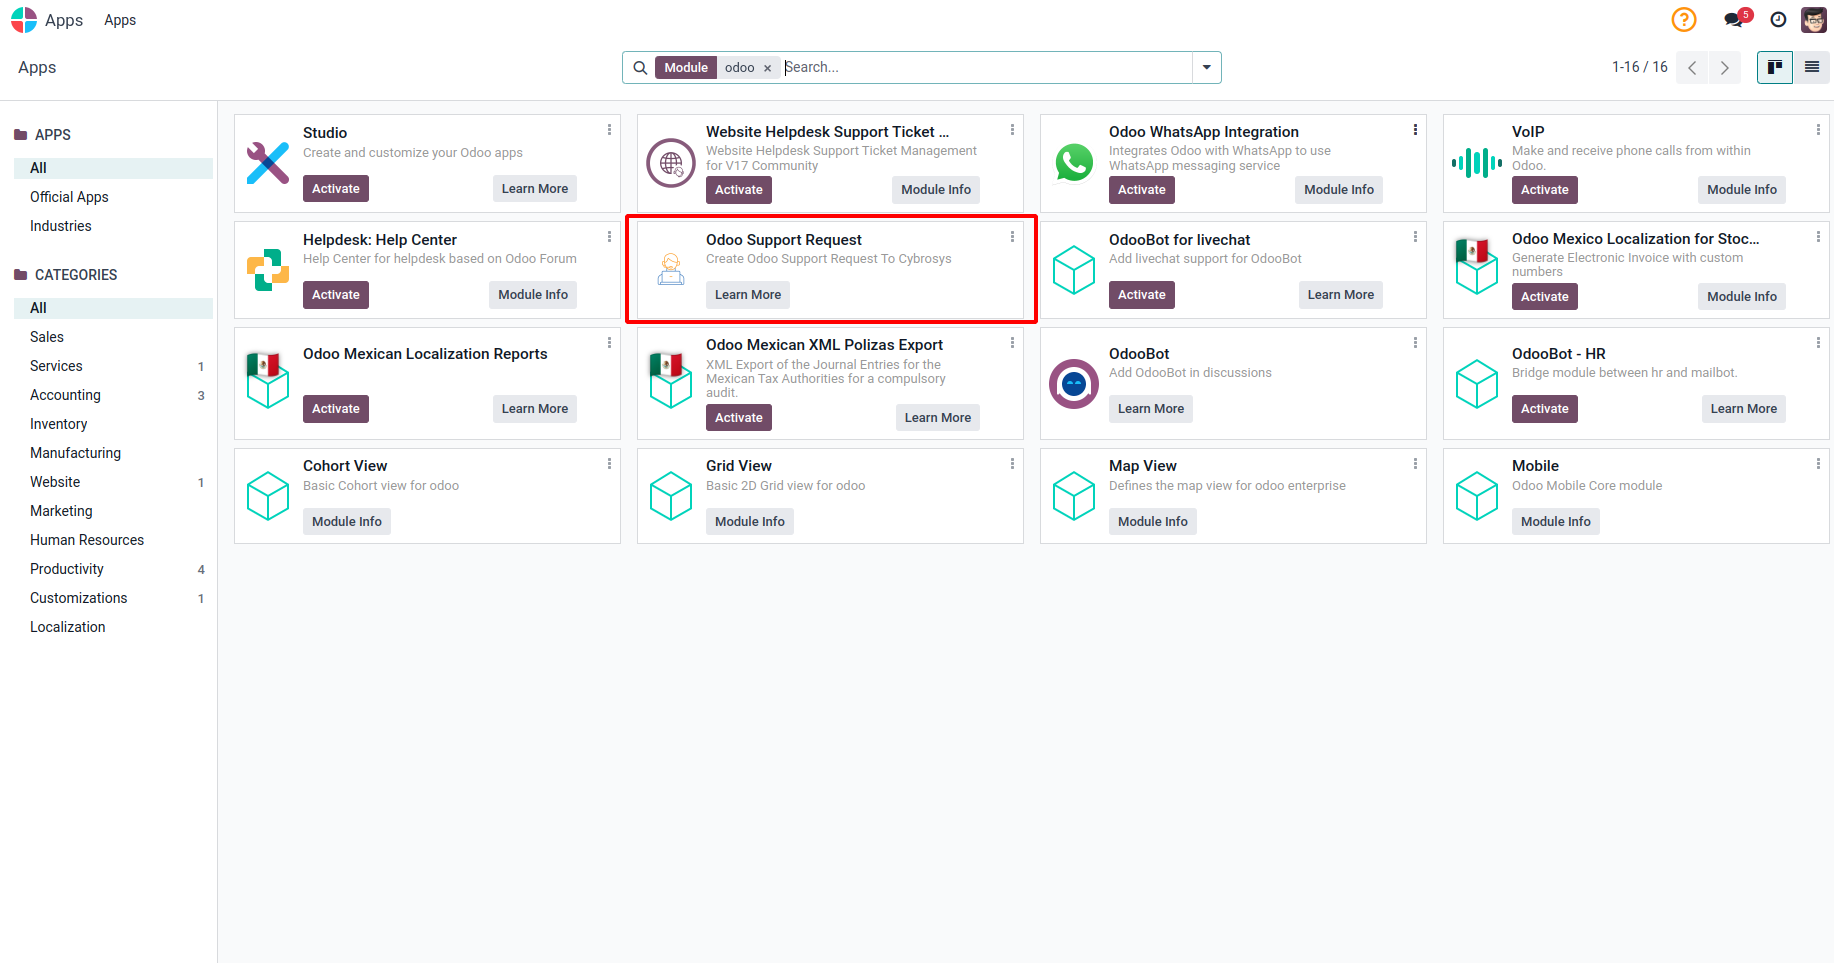Screen dimensions: 1834x963
Task: Open the conversations chat icon
Action: coord(1734,20)
